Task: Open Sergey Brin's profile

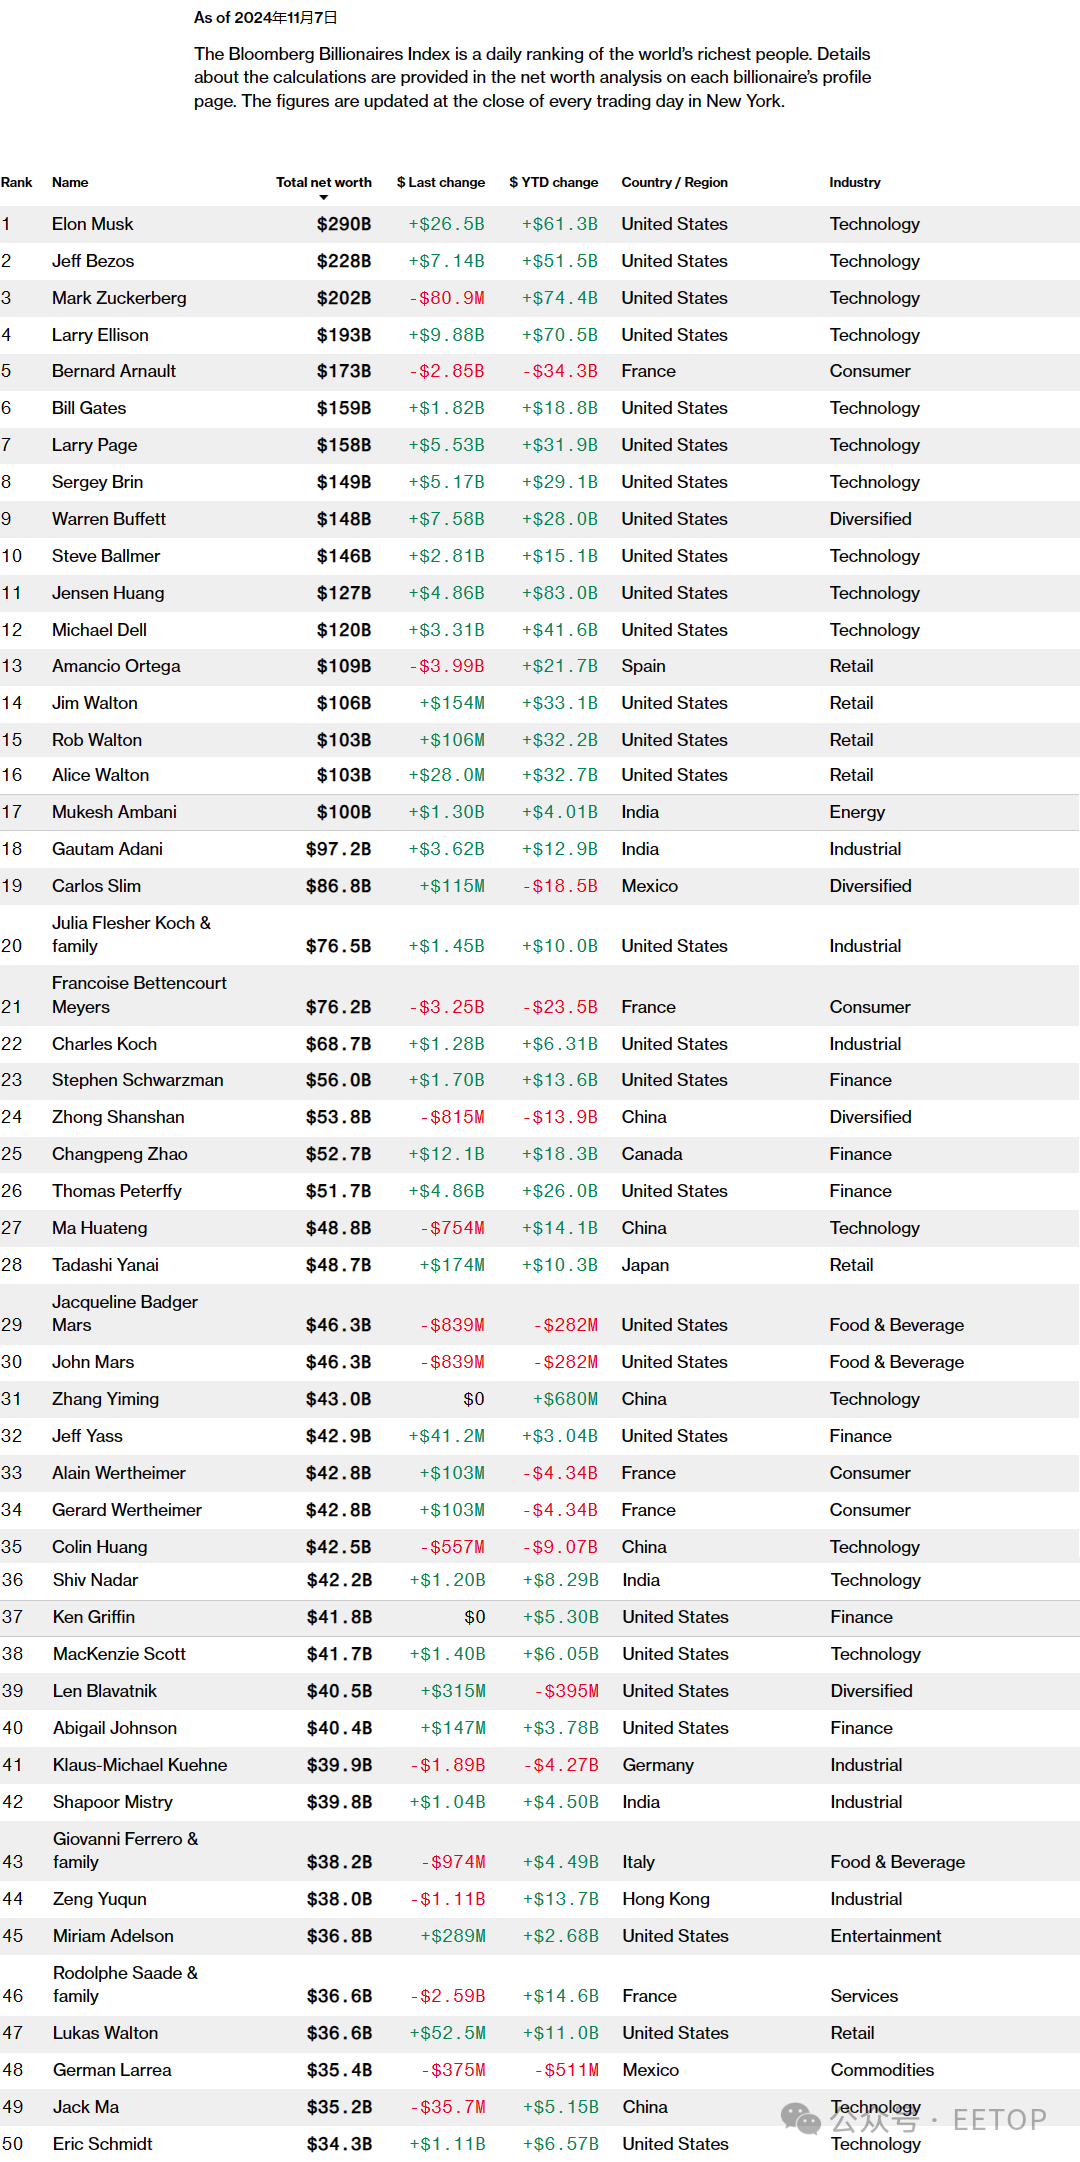Action: point(97,482)
